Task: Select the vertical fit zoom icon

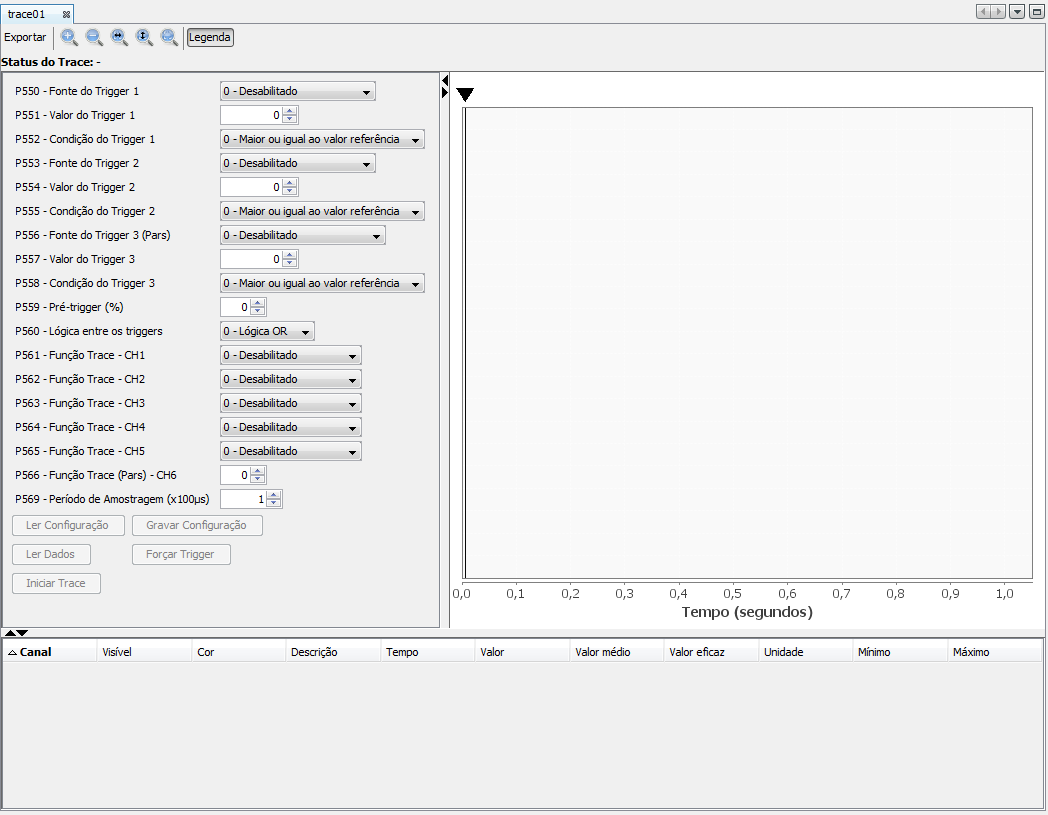Action: [143, 37]
